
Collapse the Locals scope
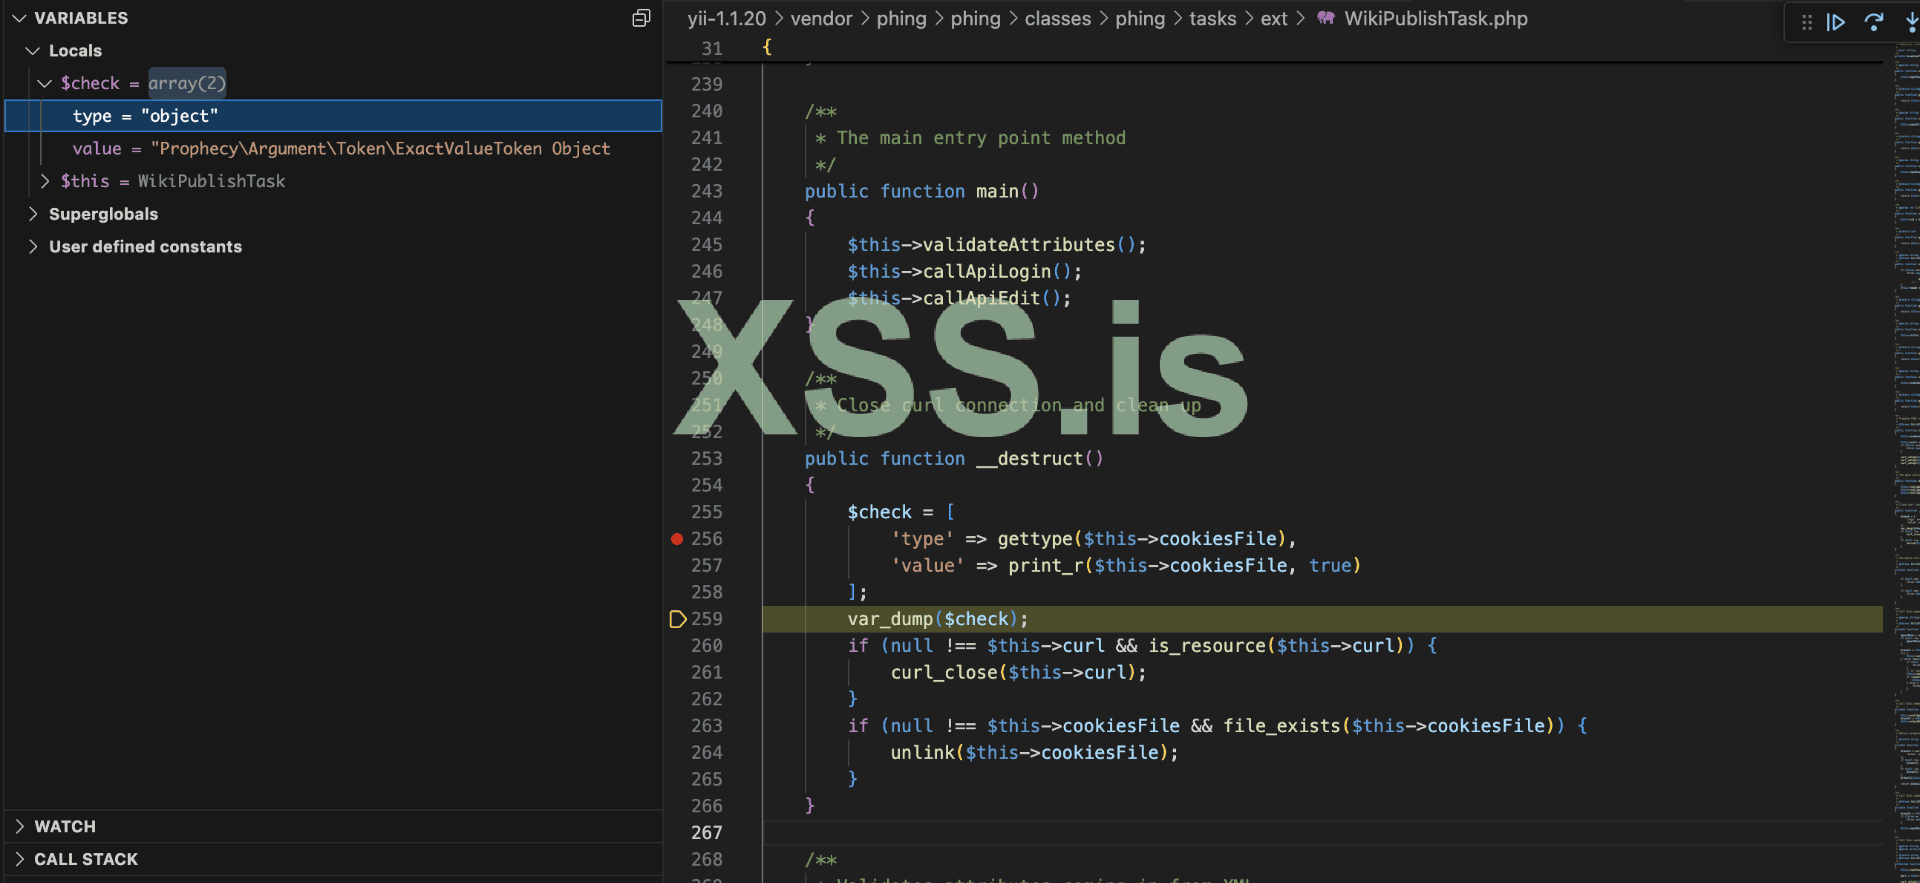(33, 51)
